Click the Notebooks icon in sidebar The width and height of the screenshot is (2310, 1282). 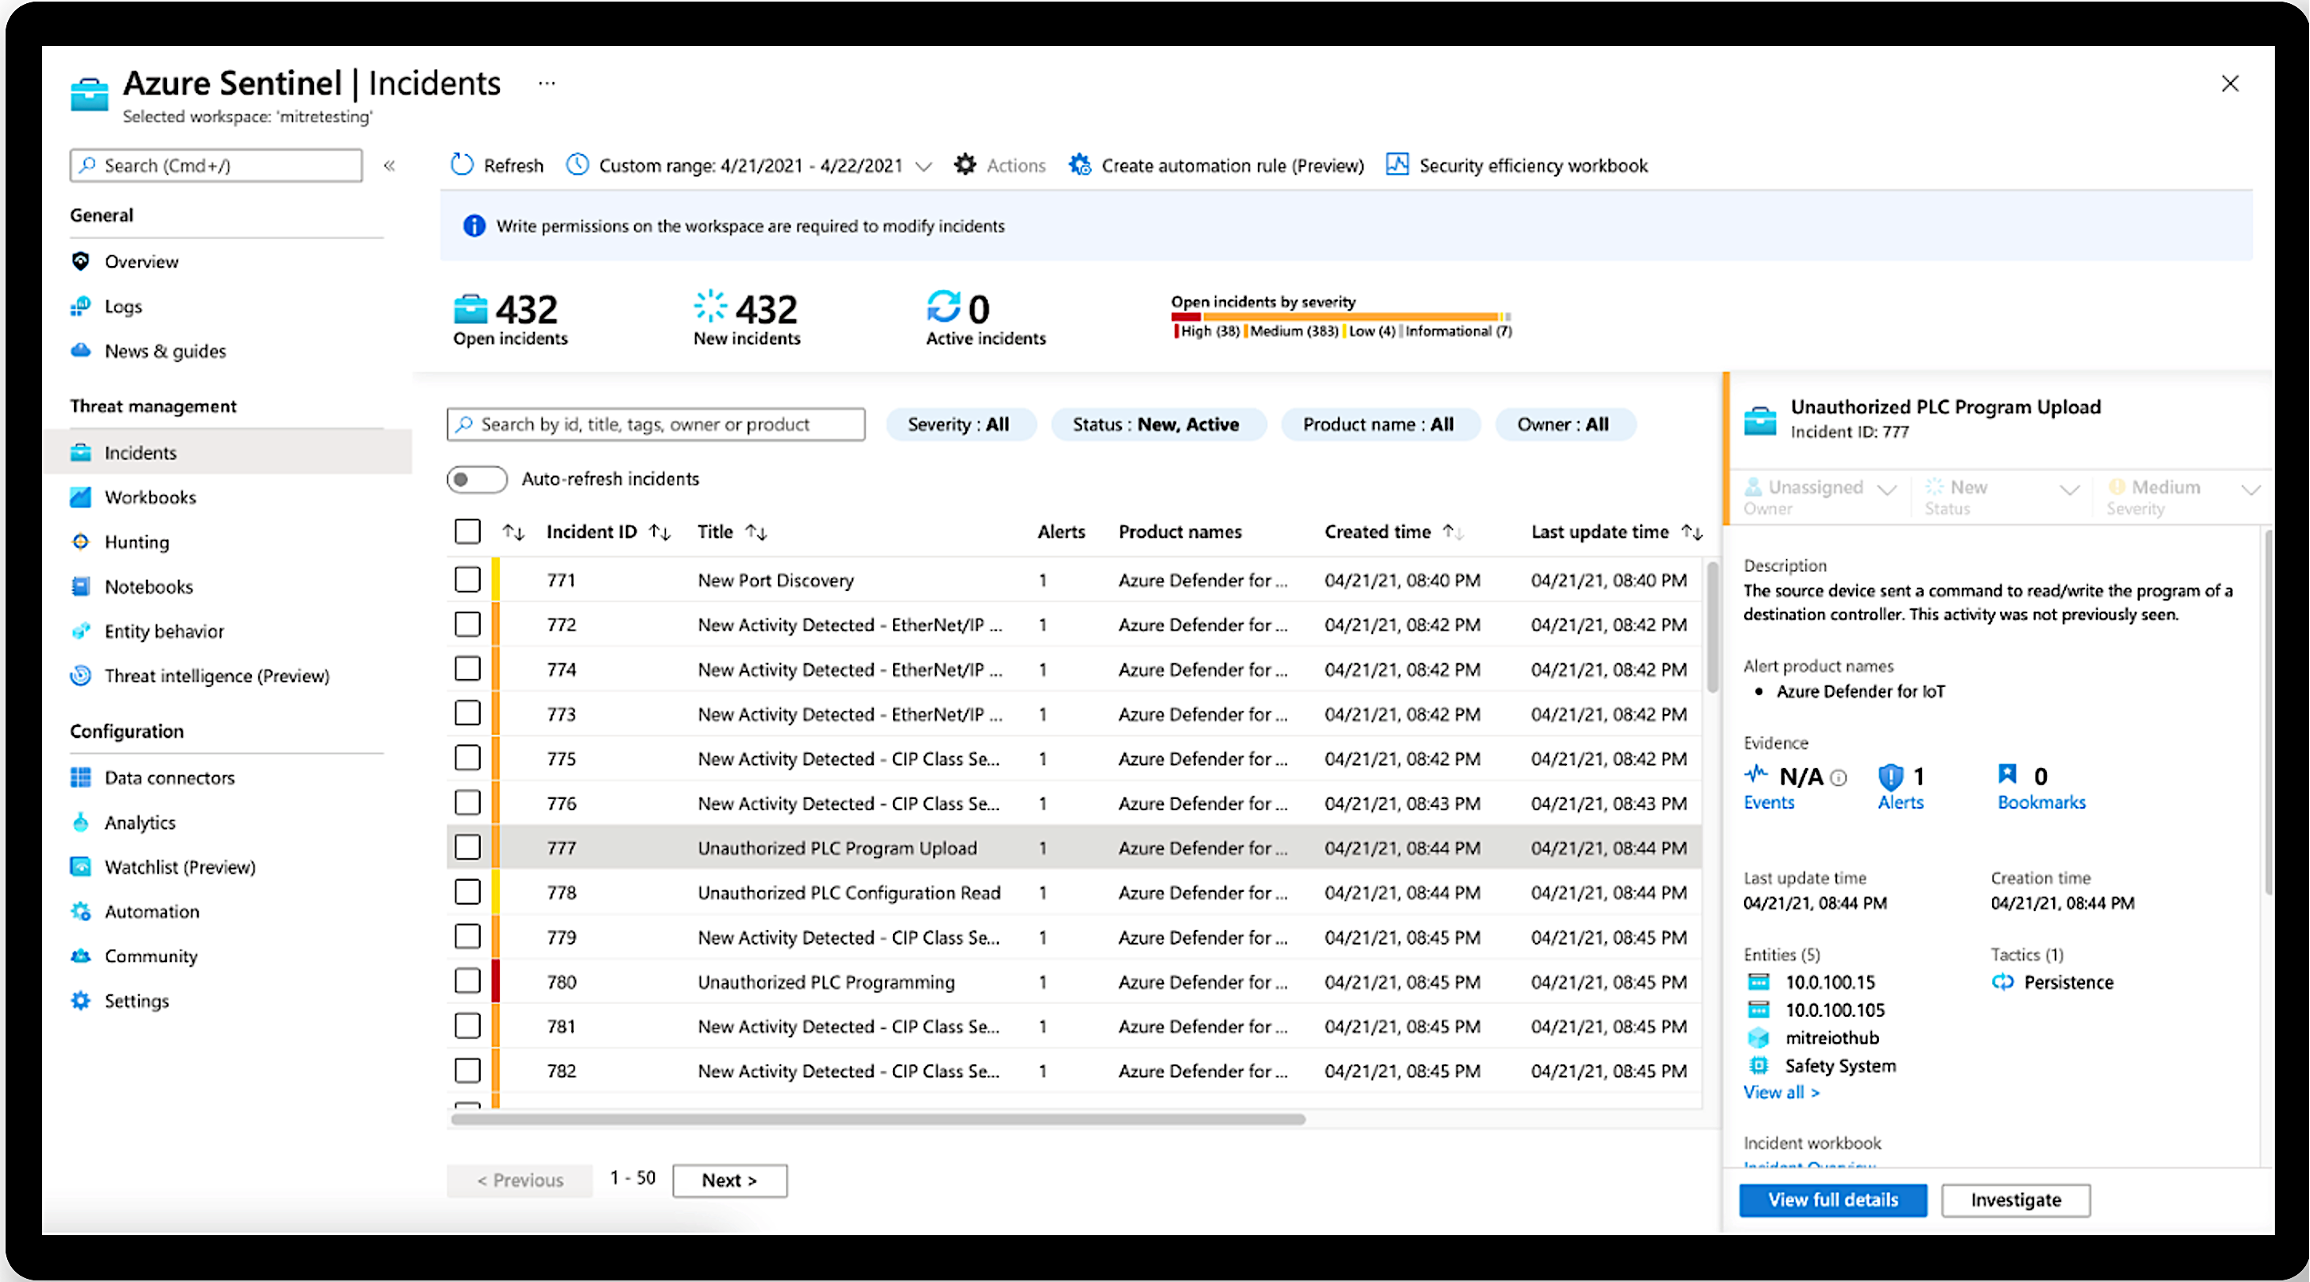[x=81, y=586]
